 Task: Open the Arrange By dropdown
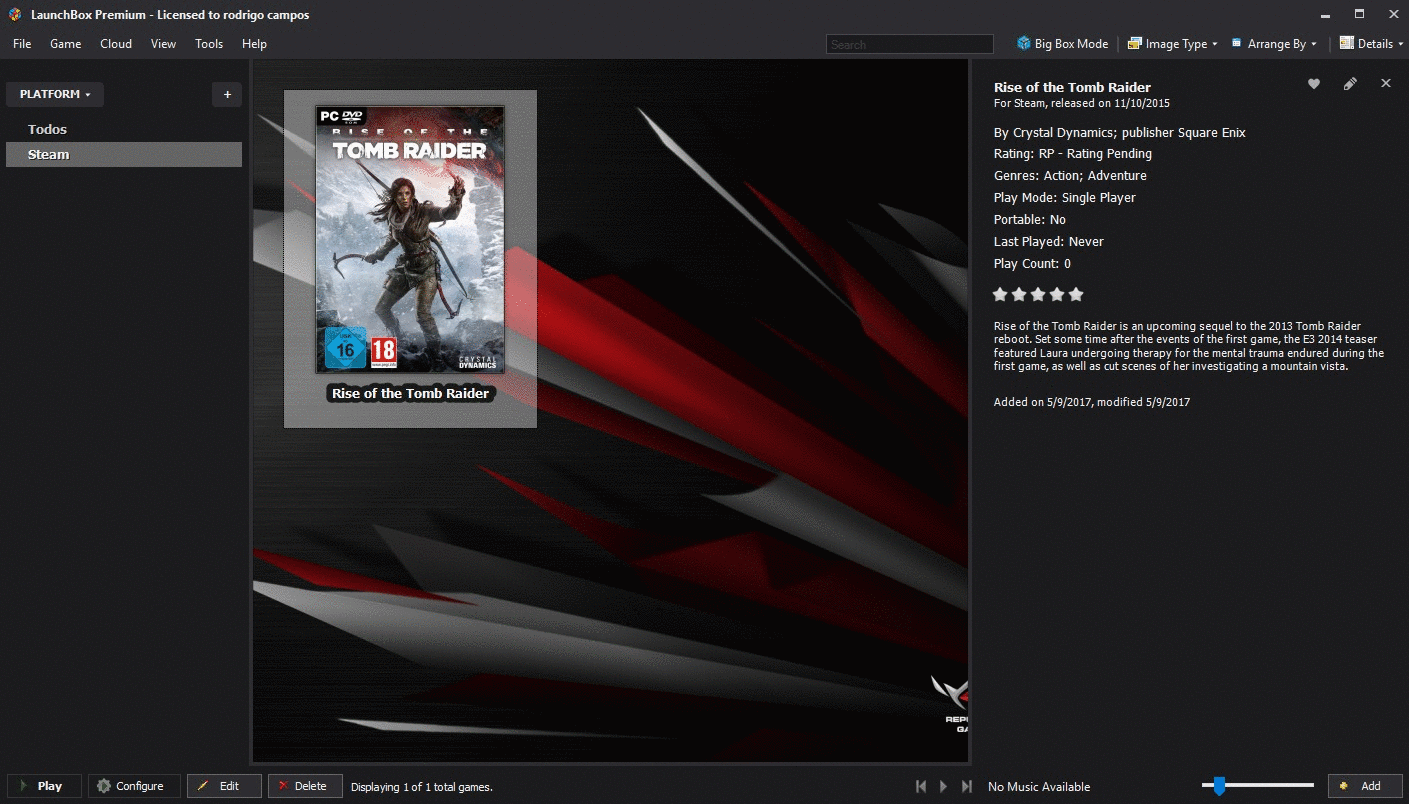pos(1274,44)
